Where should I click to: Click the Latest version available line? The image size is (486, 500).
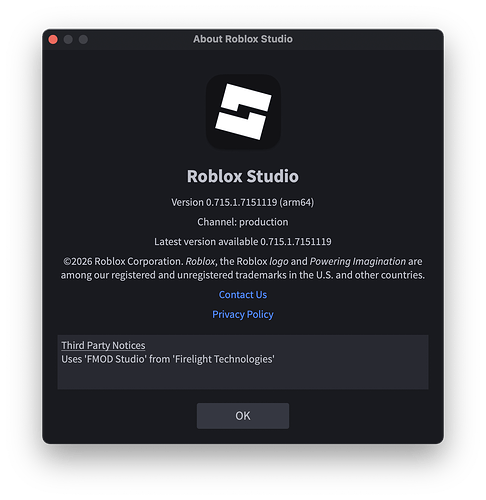coord(243,242)
